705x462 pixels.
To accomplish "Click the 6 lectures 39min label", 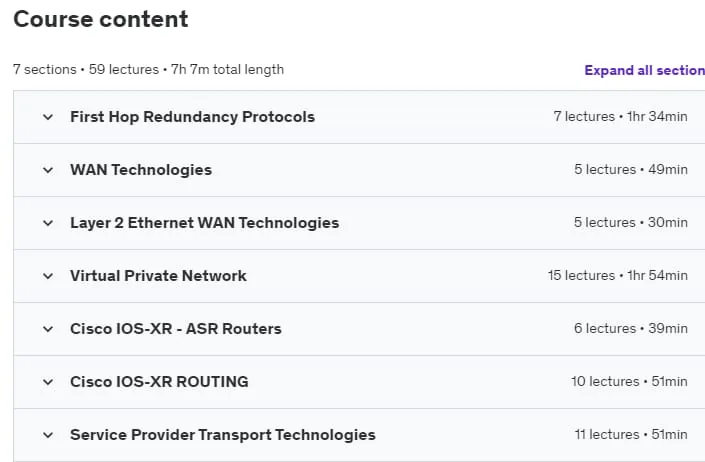I will pos(631,329).
